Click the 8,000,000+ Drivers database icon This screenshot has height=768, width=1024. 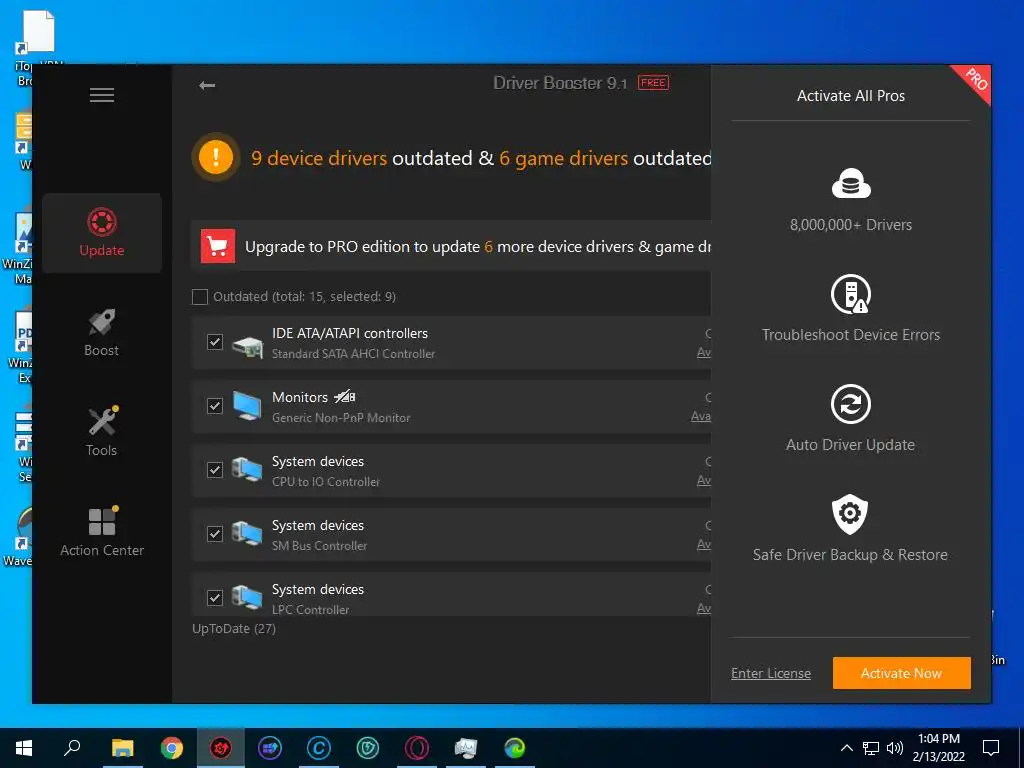[x=851, y=184]
